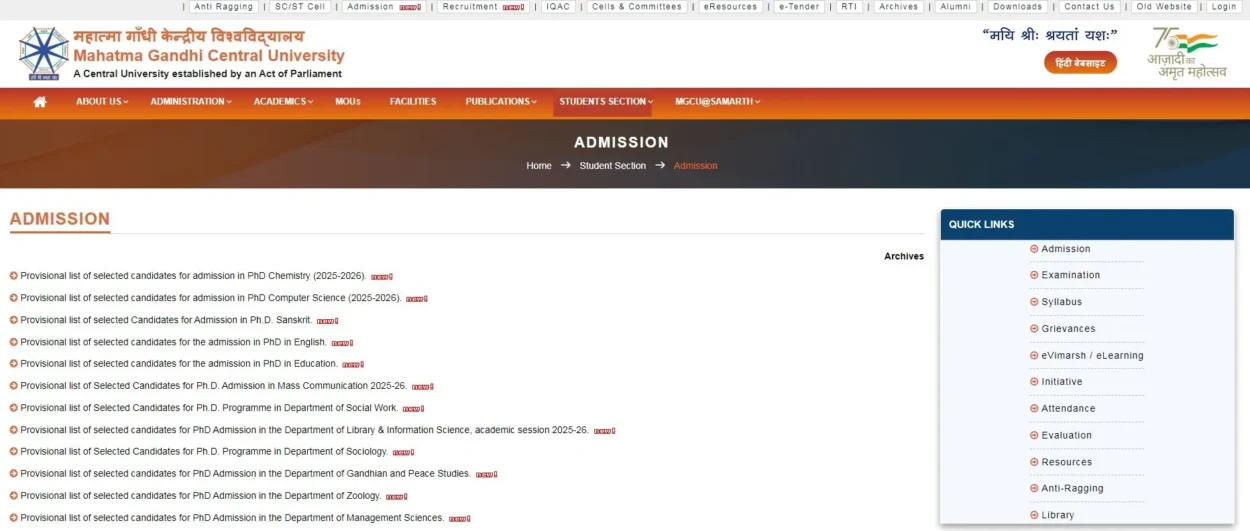Switch to Hindi website button
This screenshot has width=1250, height=531.
coord(1080,63)
